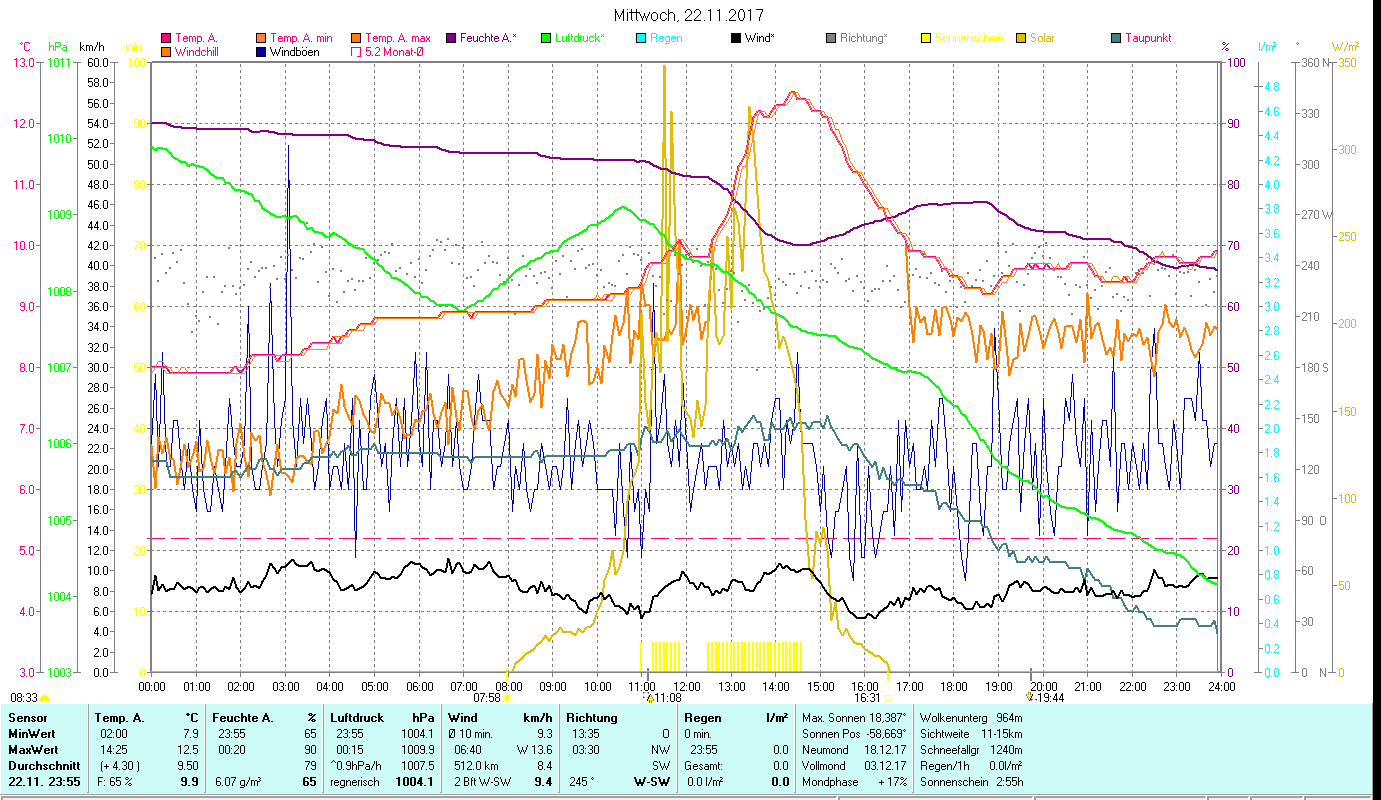Click the 'Schneefallgr 1240m' entry

pos(971,750)
